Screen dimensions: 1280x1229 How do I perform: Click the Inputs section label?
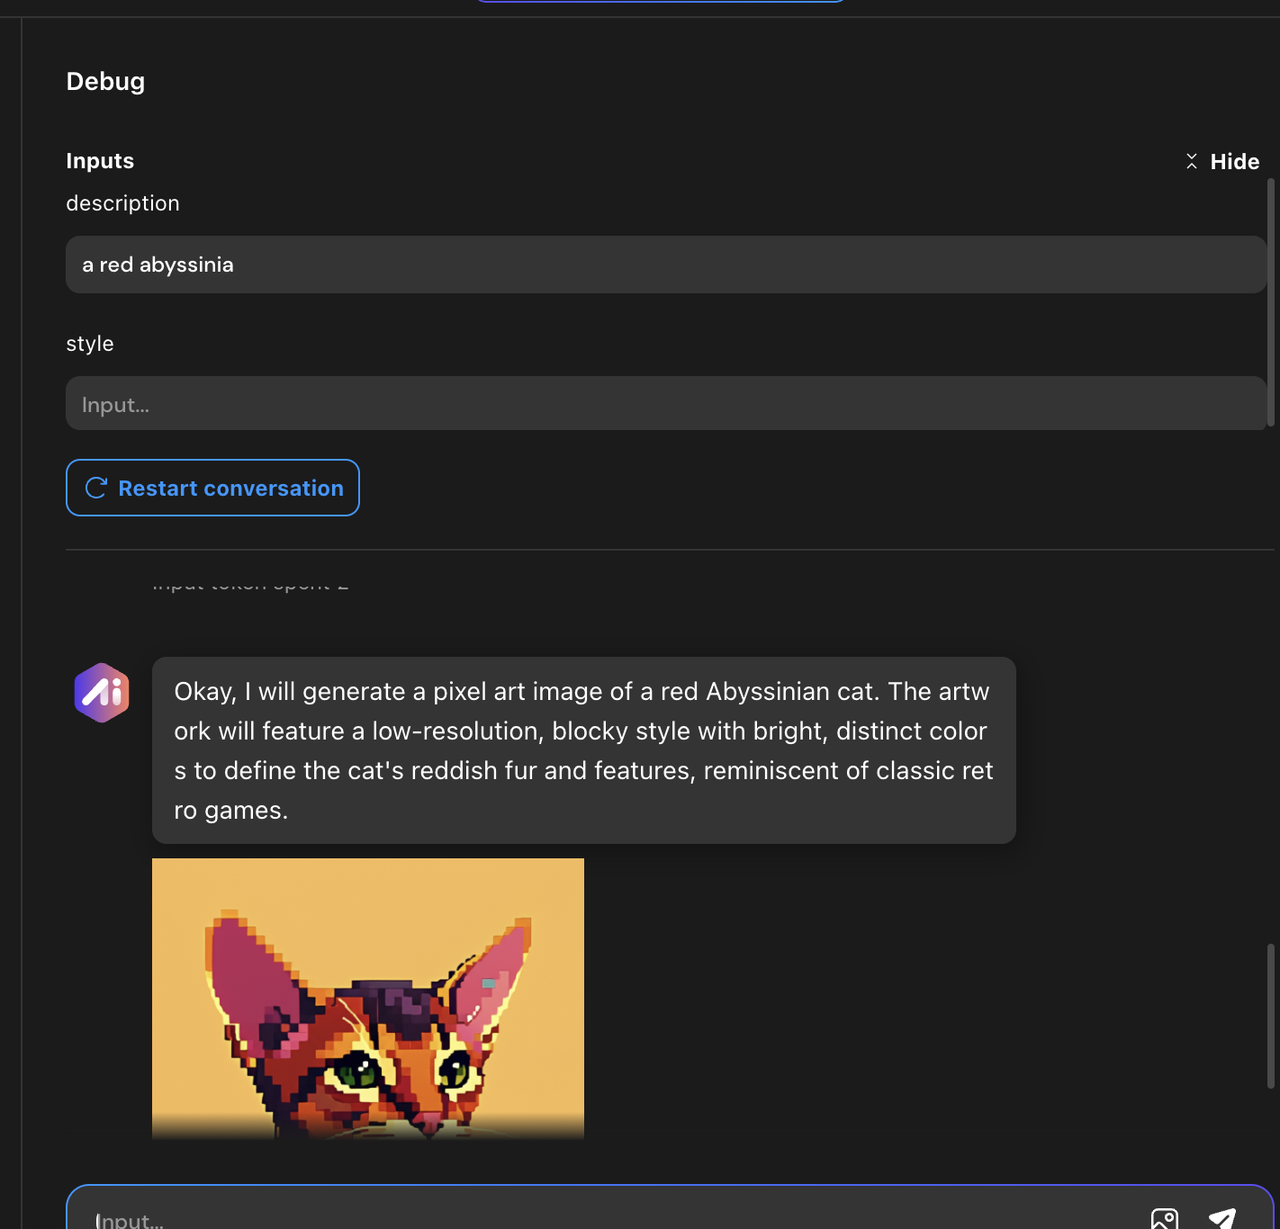tap(100, 161)
